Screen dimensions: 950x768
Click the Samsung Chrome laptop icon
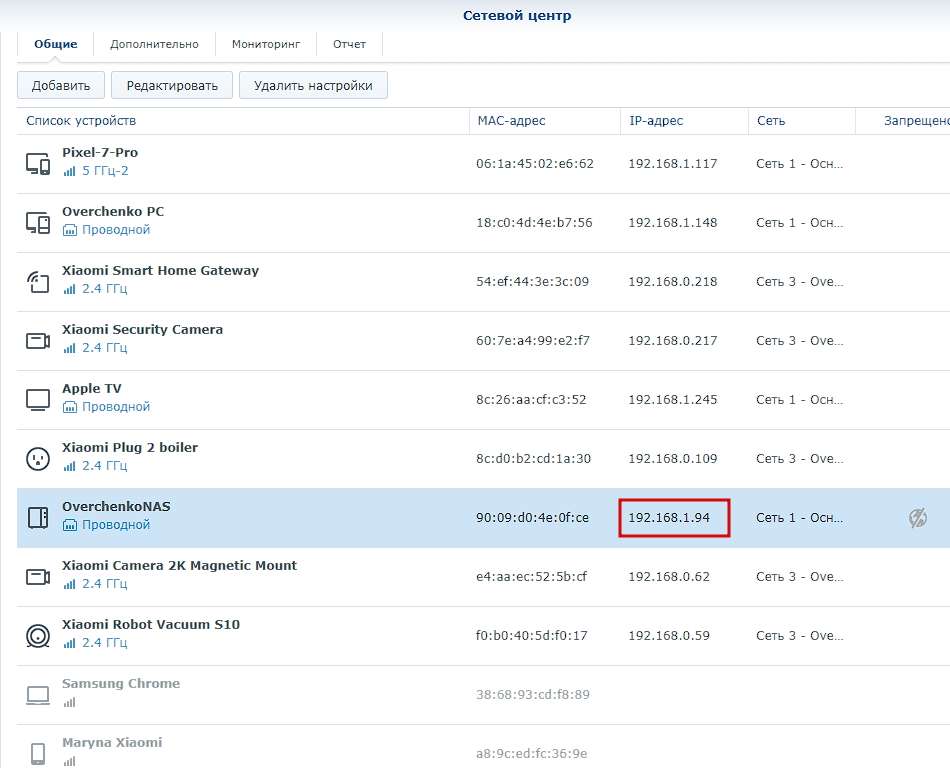tap(38, 695)
